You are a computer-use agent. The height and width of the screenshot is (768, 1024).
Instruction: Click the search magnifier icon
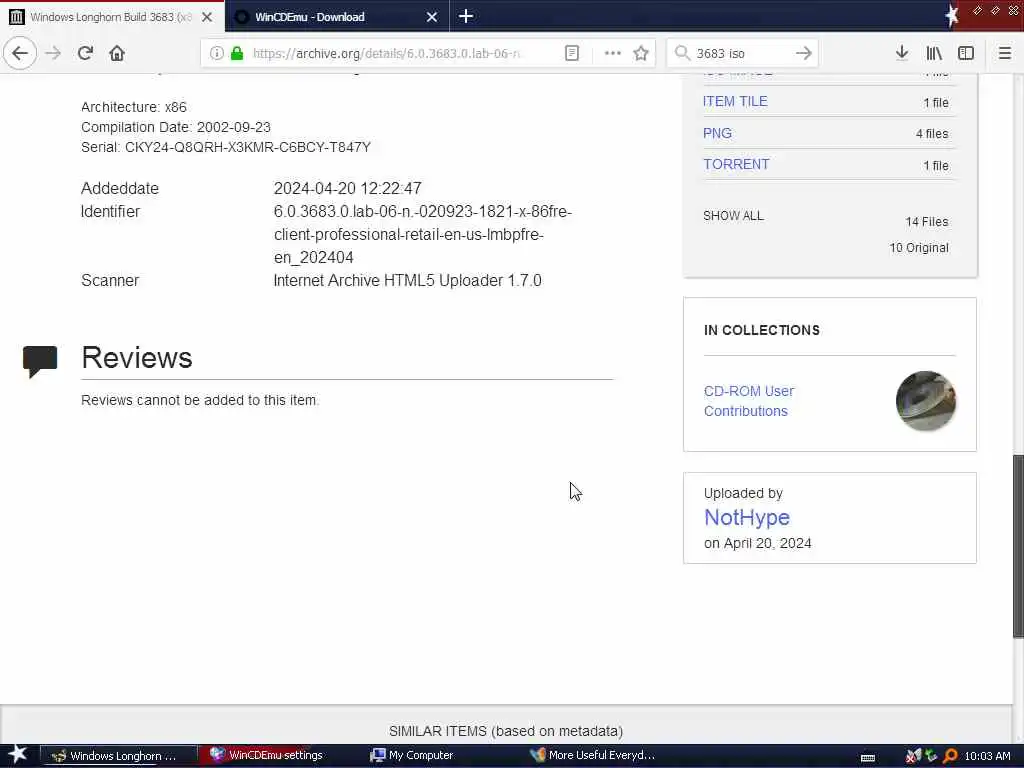tap(682, 54)
